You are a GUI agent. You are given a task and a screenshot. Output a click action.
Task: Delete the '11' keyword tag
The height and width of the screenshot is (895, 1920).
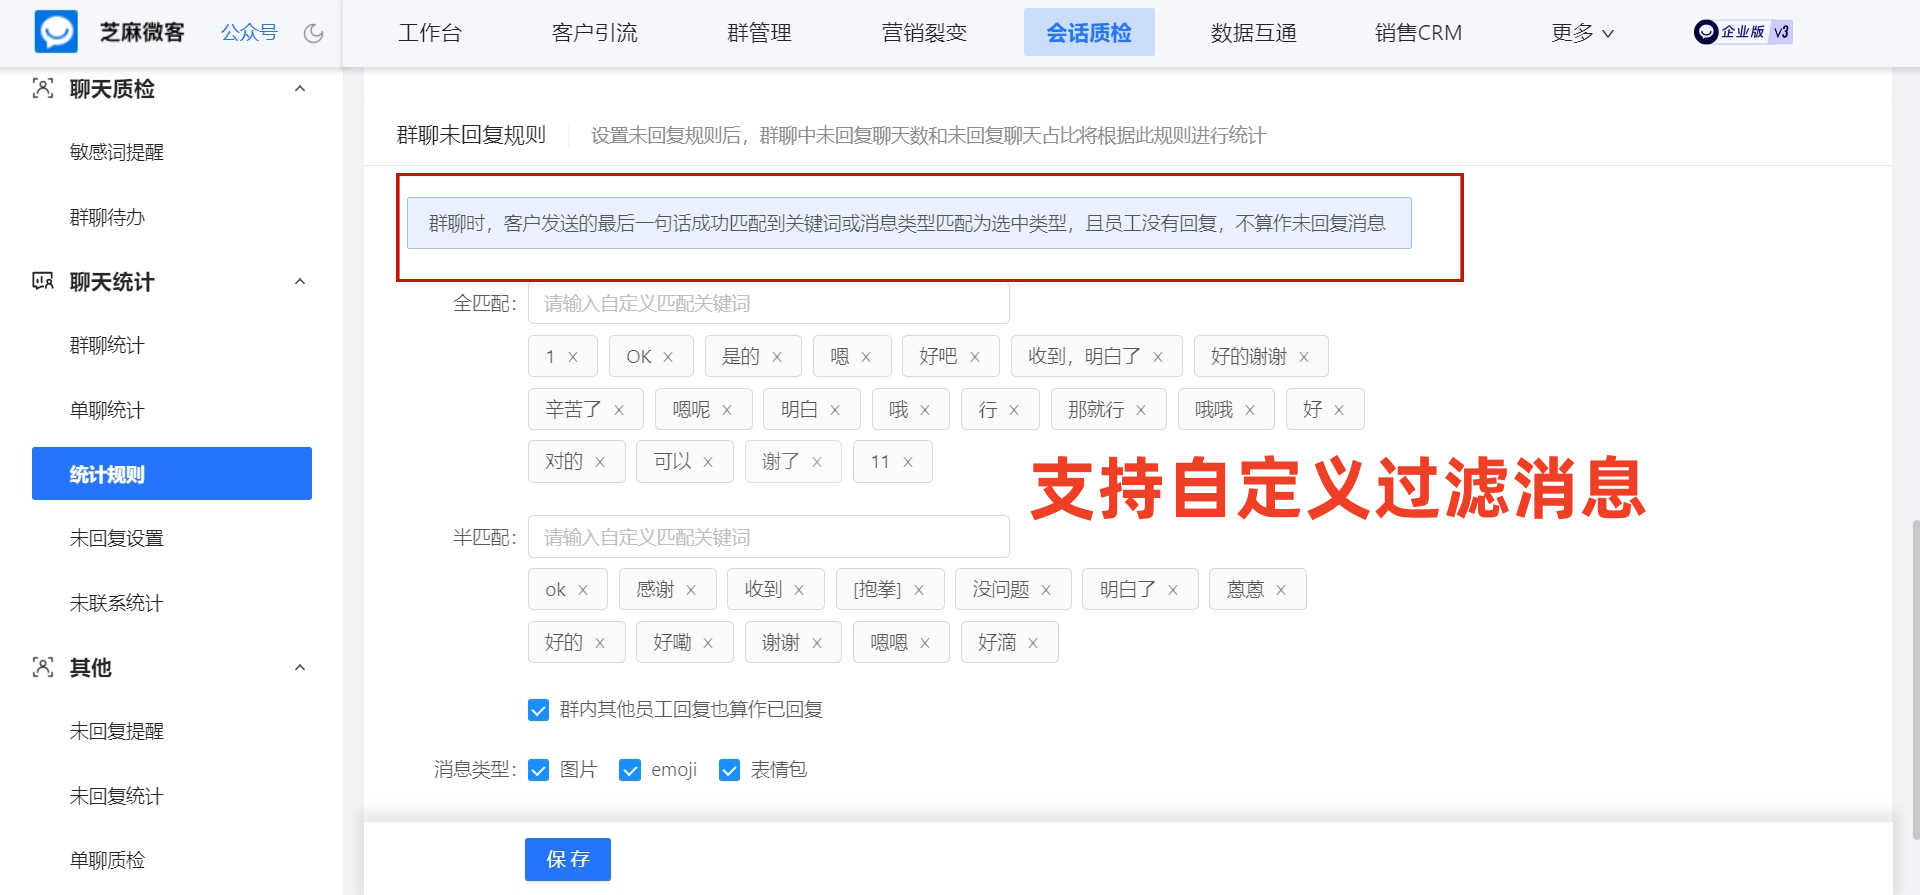tap(908, 462)
